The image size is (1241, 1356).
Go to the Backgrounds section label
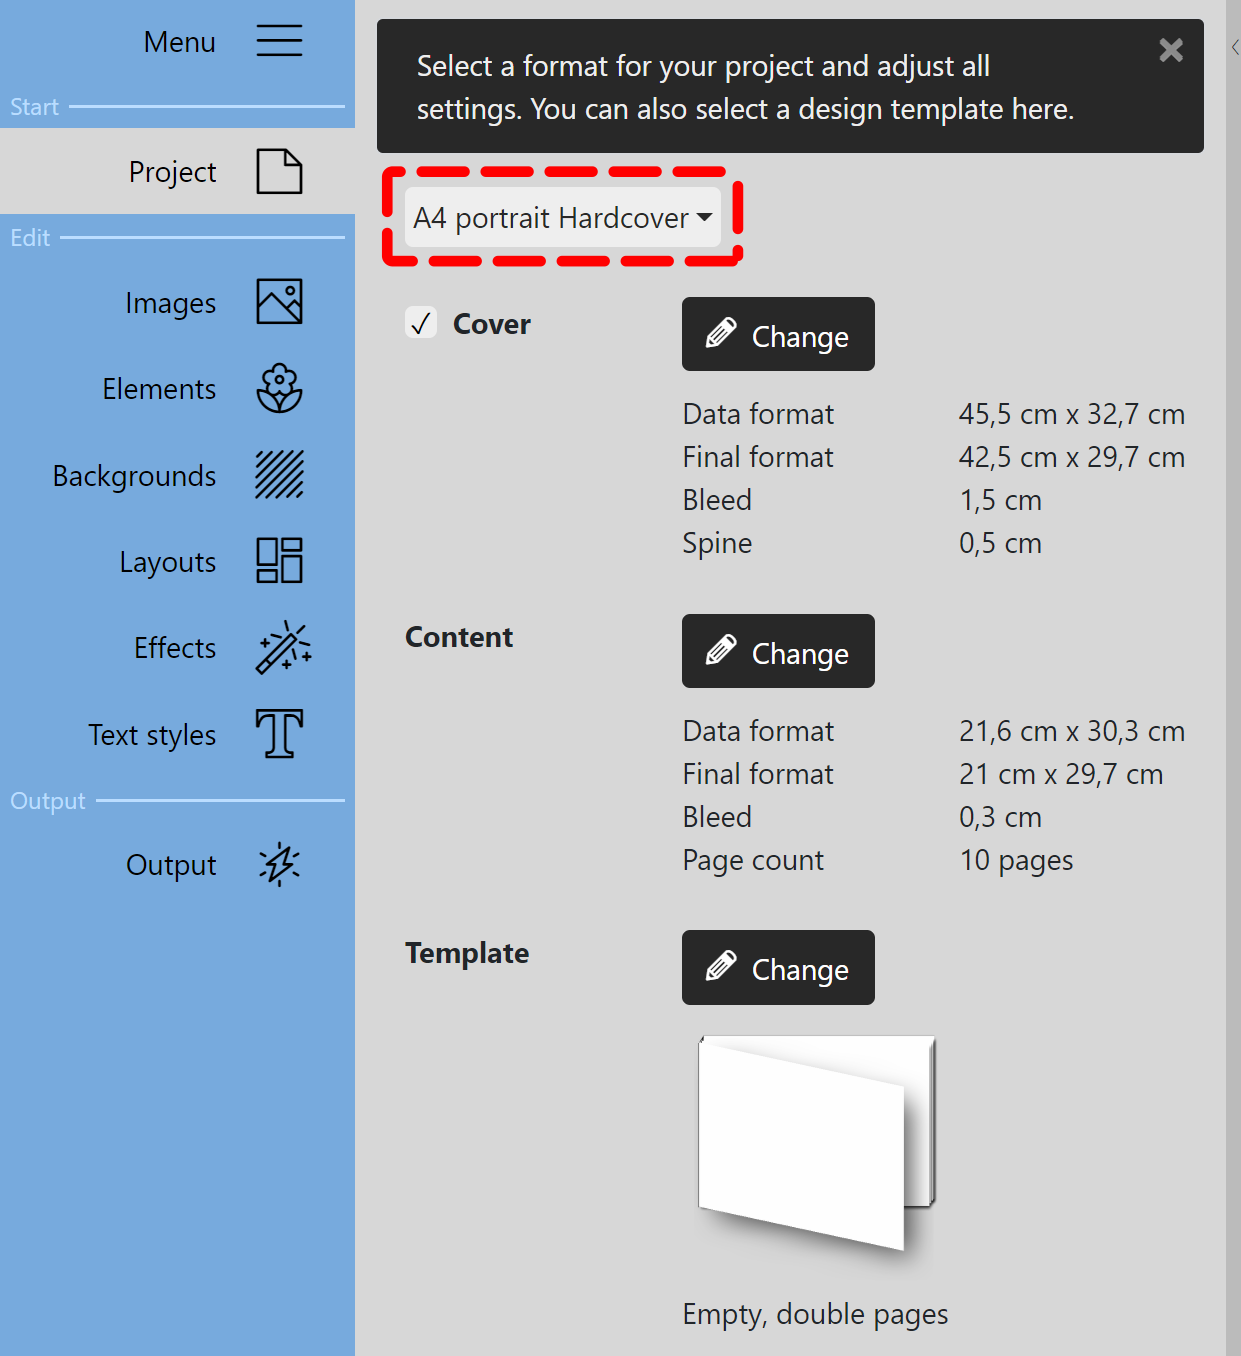coord(134,476)
